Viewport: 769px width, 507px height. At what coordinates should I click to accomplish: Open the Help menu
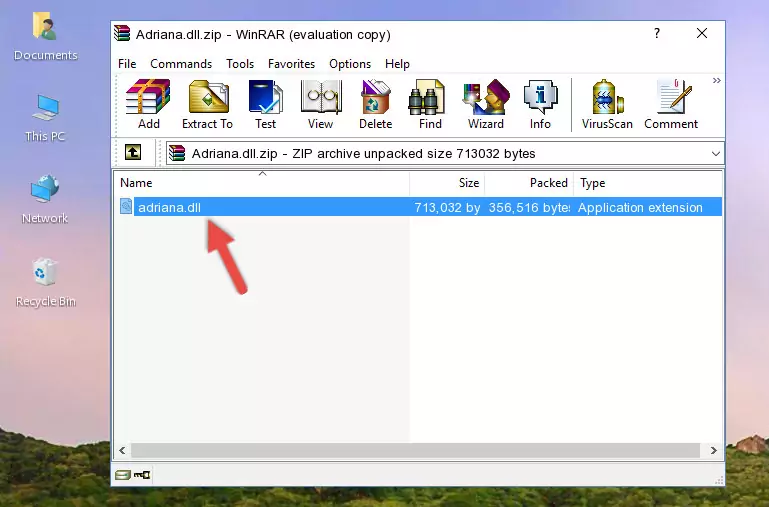coord(397,64)
